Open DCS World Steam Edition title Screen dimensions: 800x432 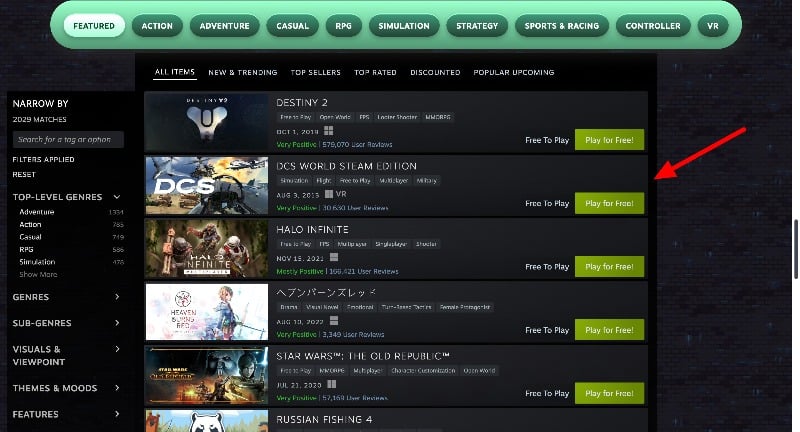coord(346,166)
